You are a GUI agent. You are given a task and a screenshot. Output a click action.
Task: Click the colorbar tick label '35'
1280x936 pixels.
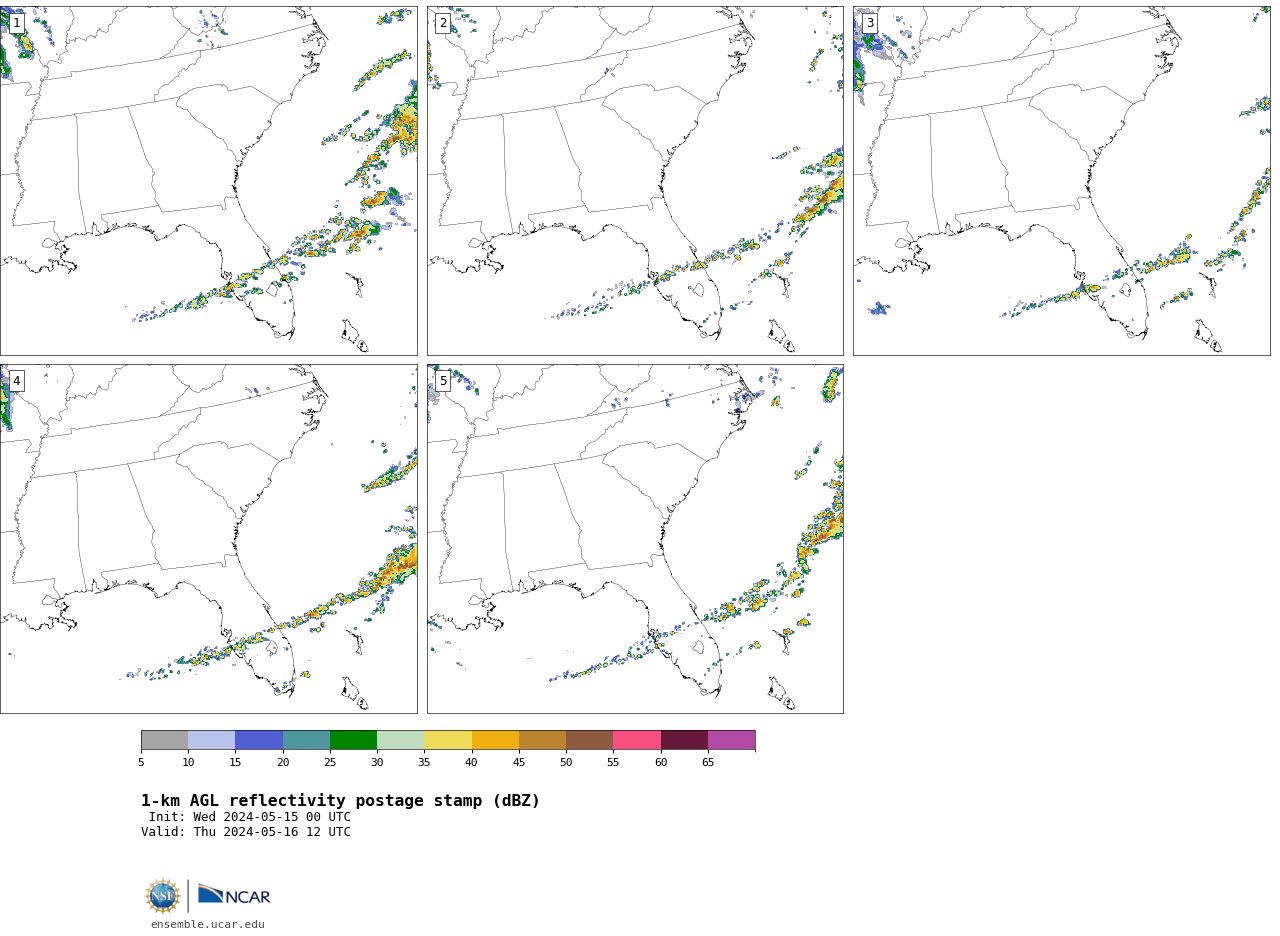[x=424, y=763]
